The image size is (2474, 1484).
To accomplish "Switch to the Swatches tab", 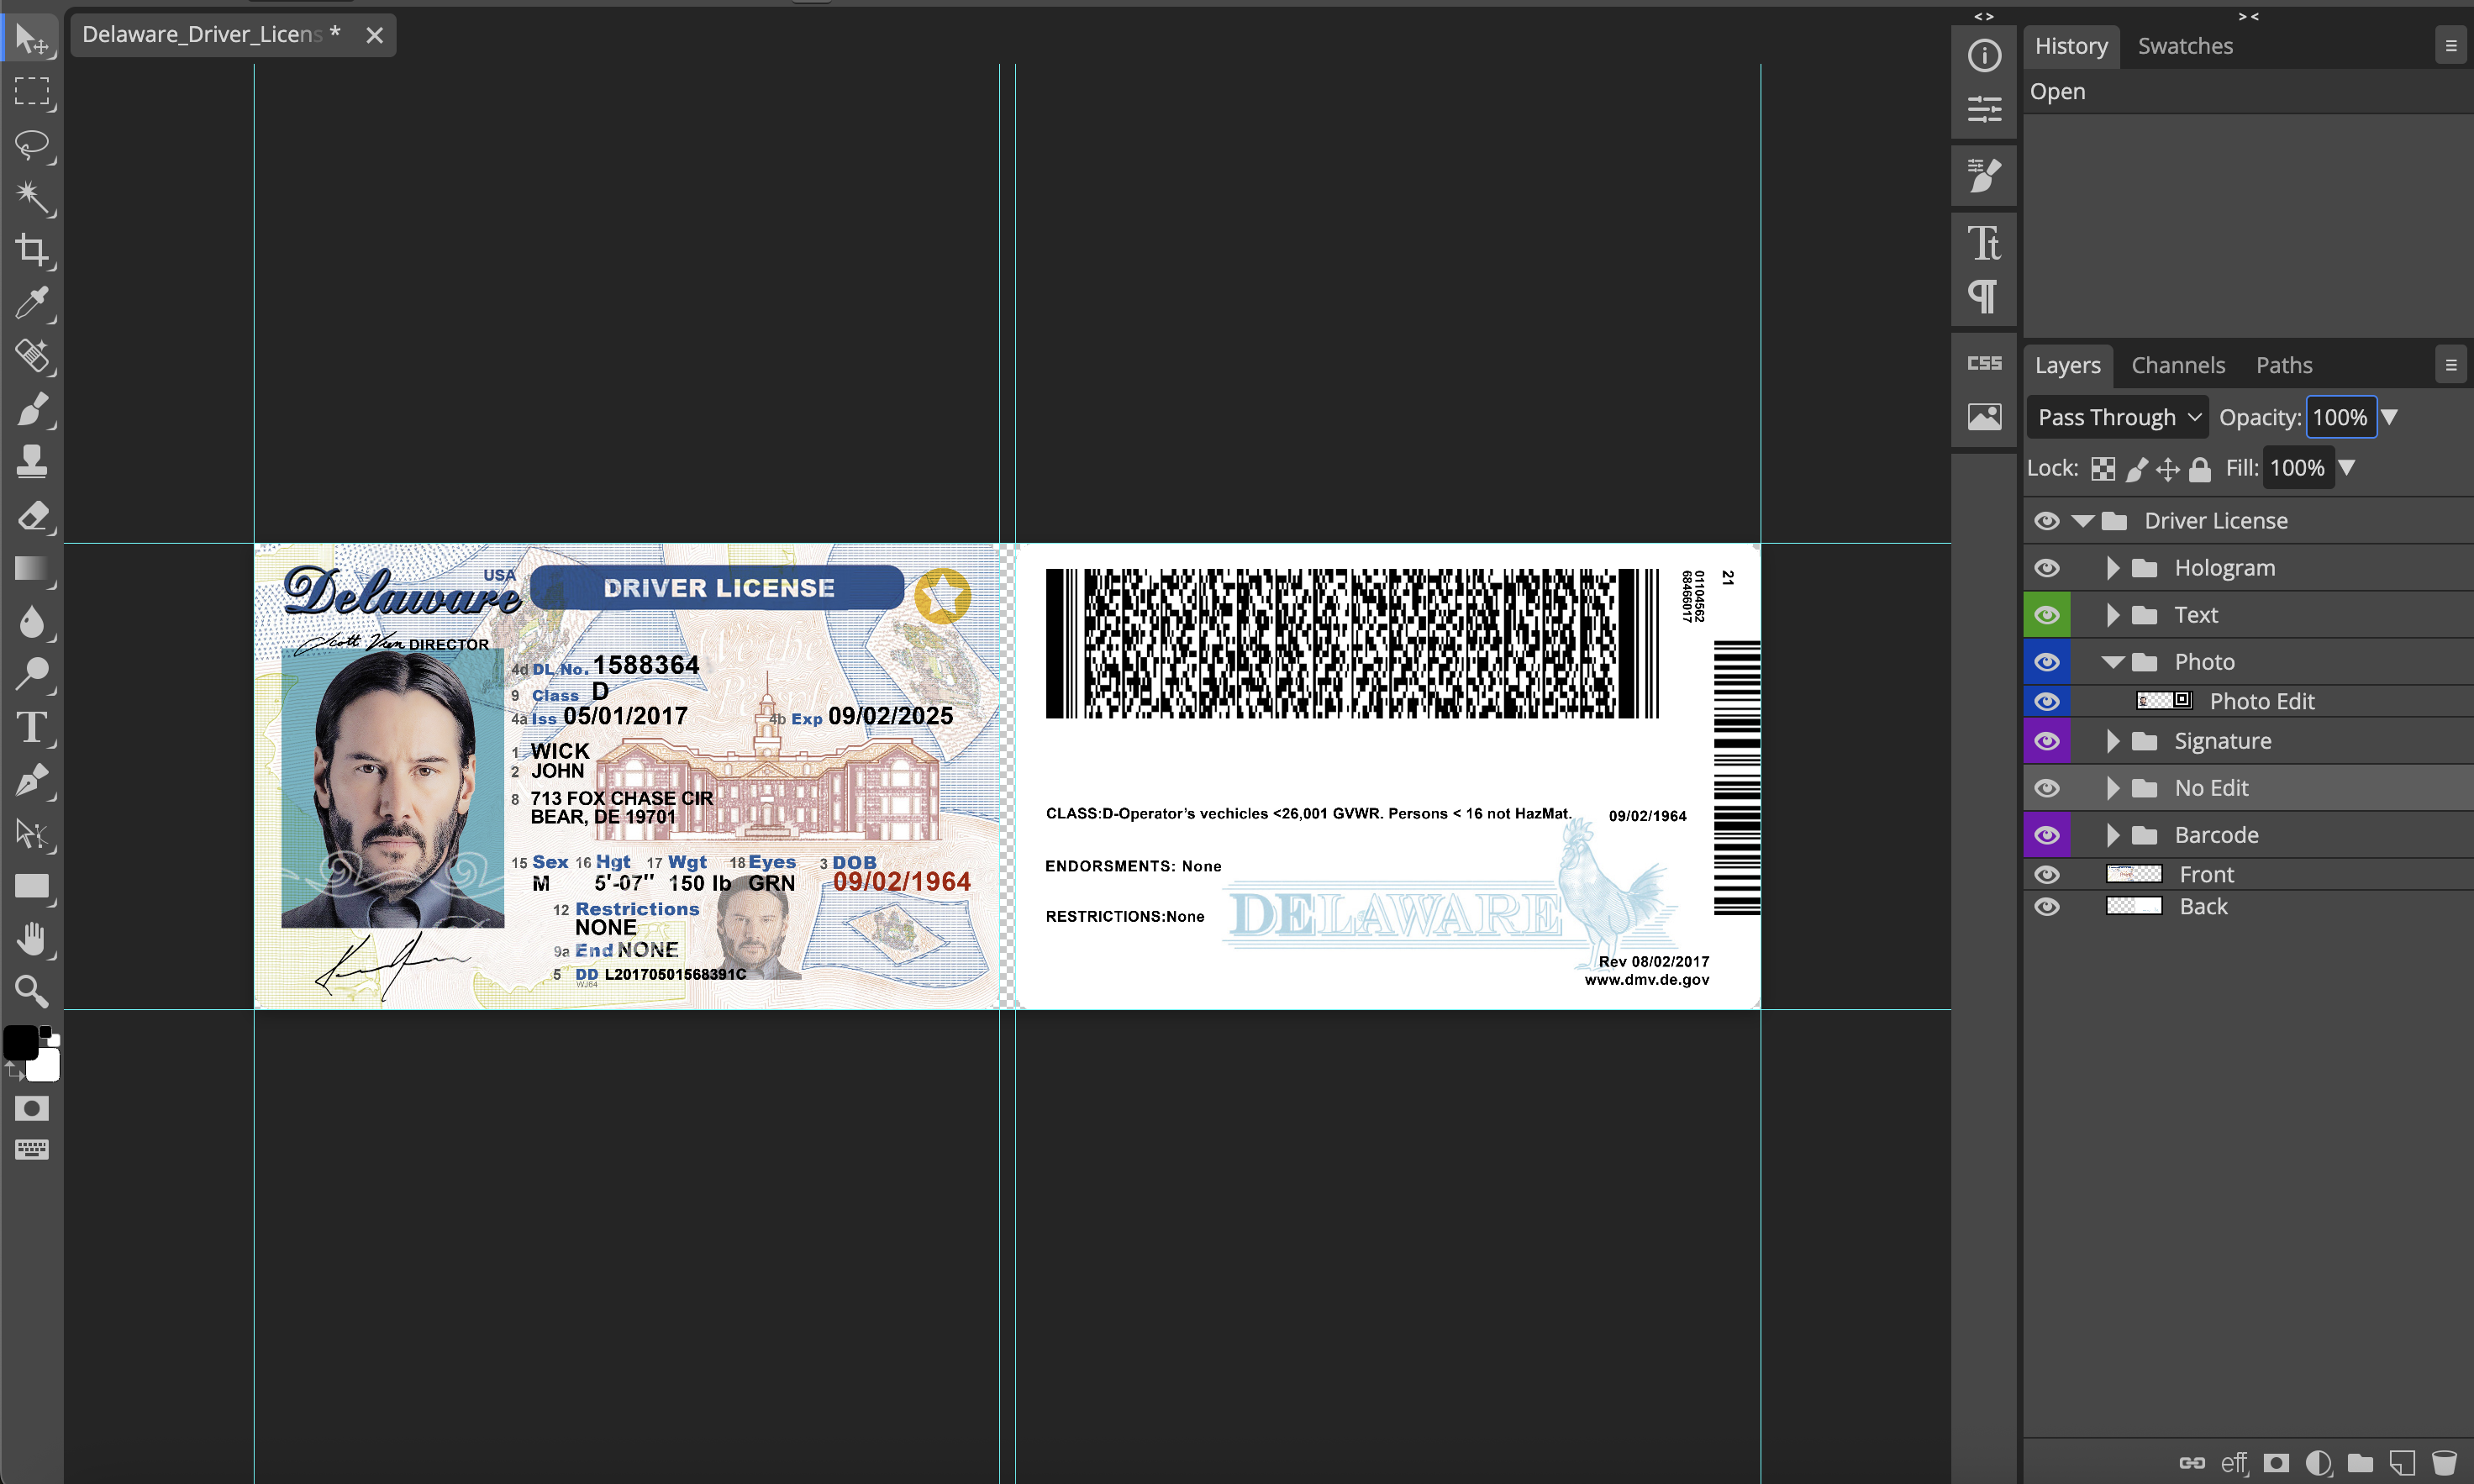I will click(x=2184, y=46).
